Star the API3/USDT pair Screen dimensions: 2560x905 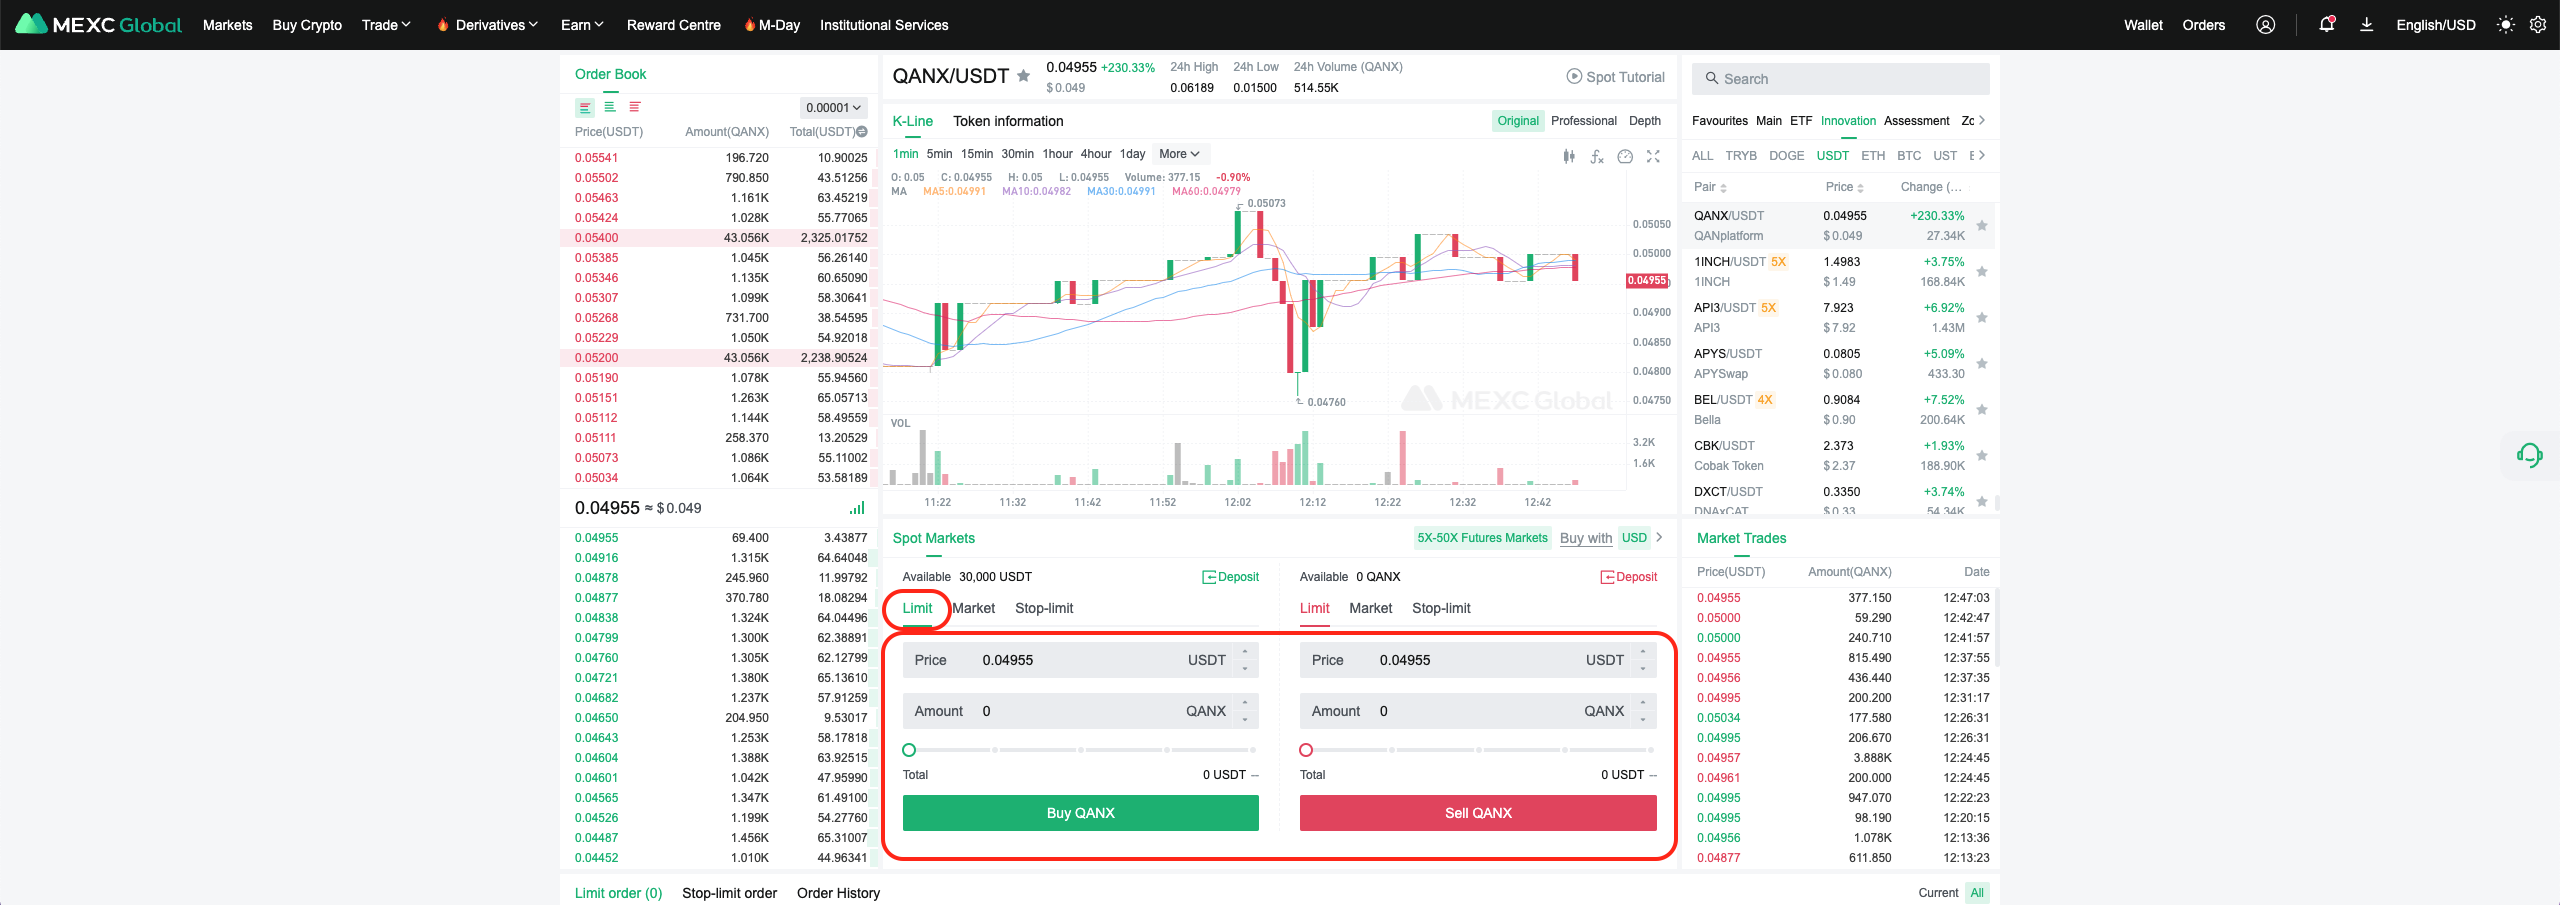pos(1982,318)
